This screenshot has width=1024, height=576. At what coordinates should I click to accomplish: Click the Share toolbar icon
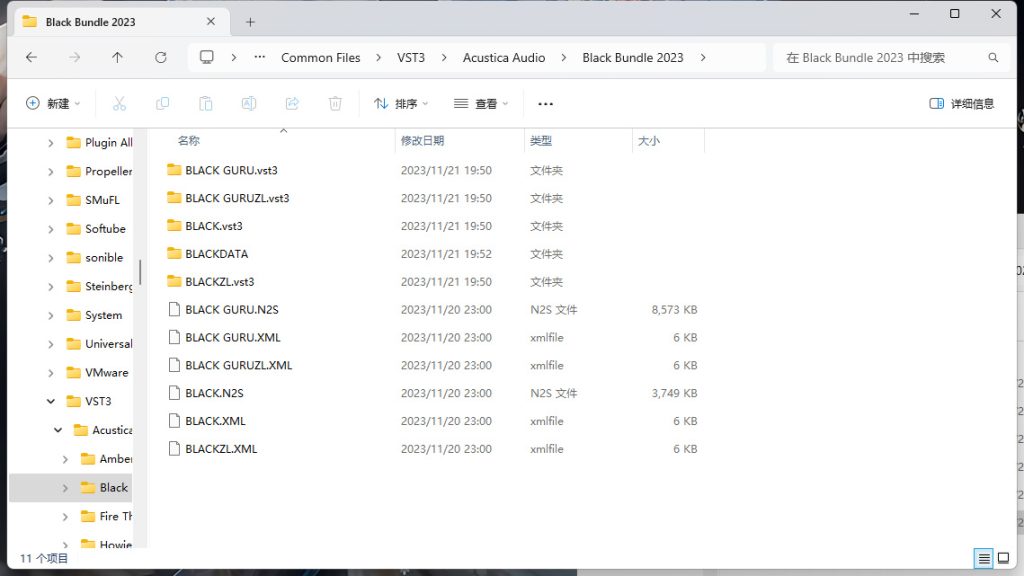292,103
